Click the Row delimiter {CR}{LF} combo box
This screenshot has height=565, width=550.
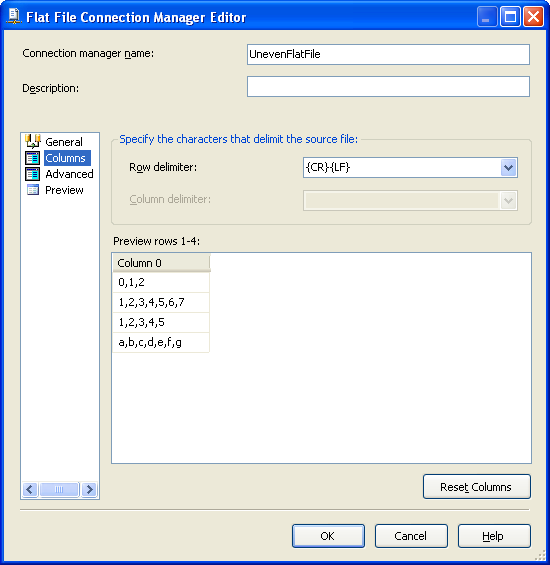coord(410,168)
